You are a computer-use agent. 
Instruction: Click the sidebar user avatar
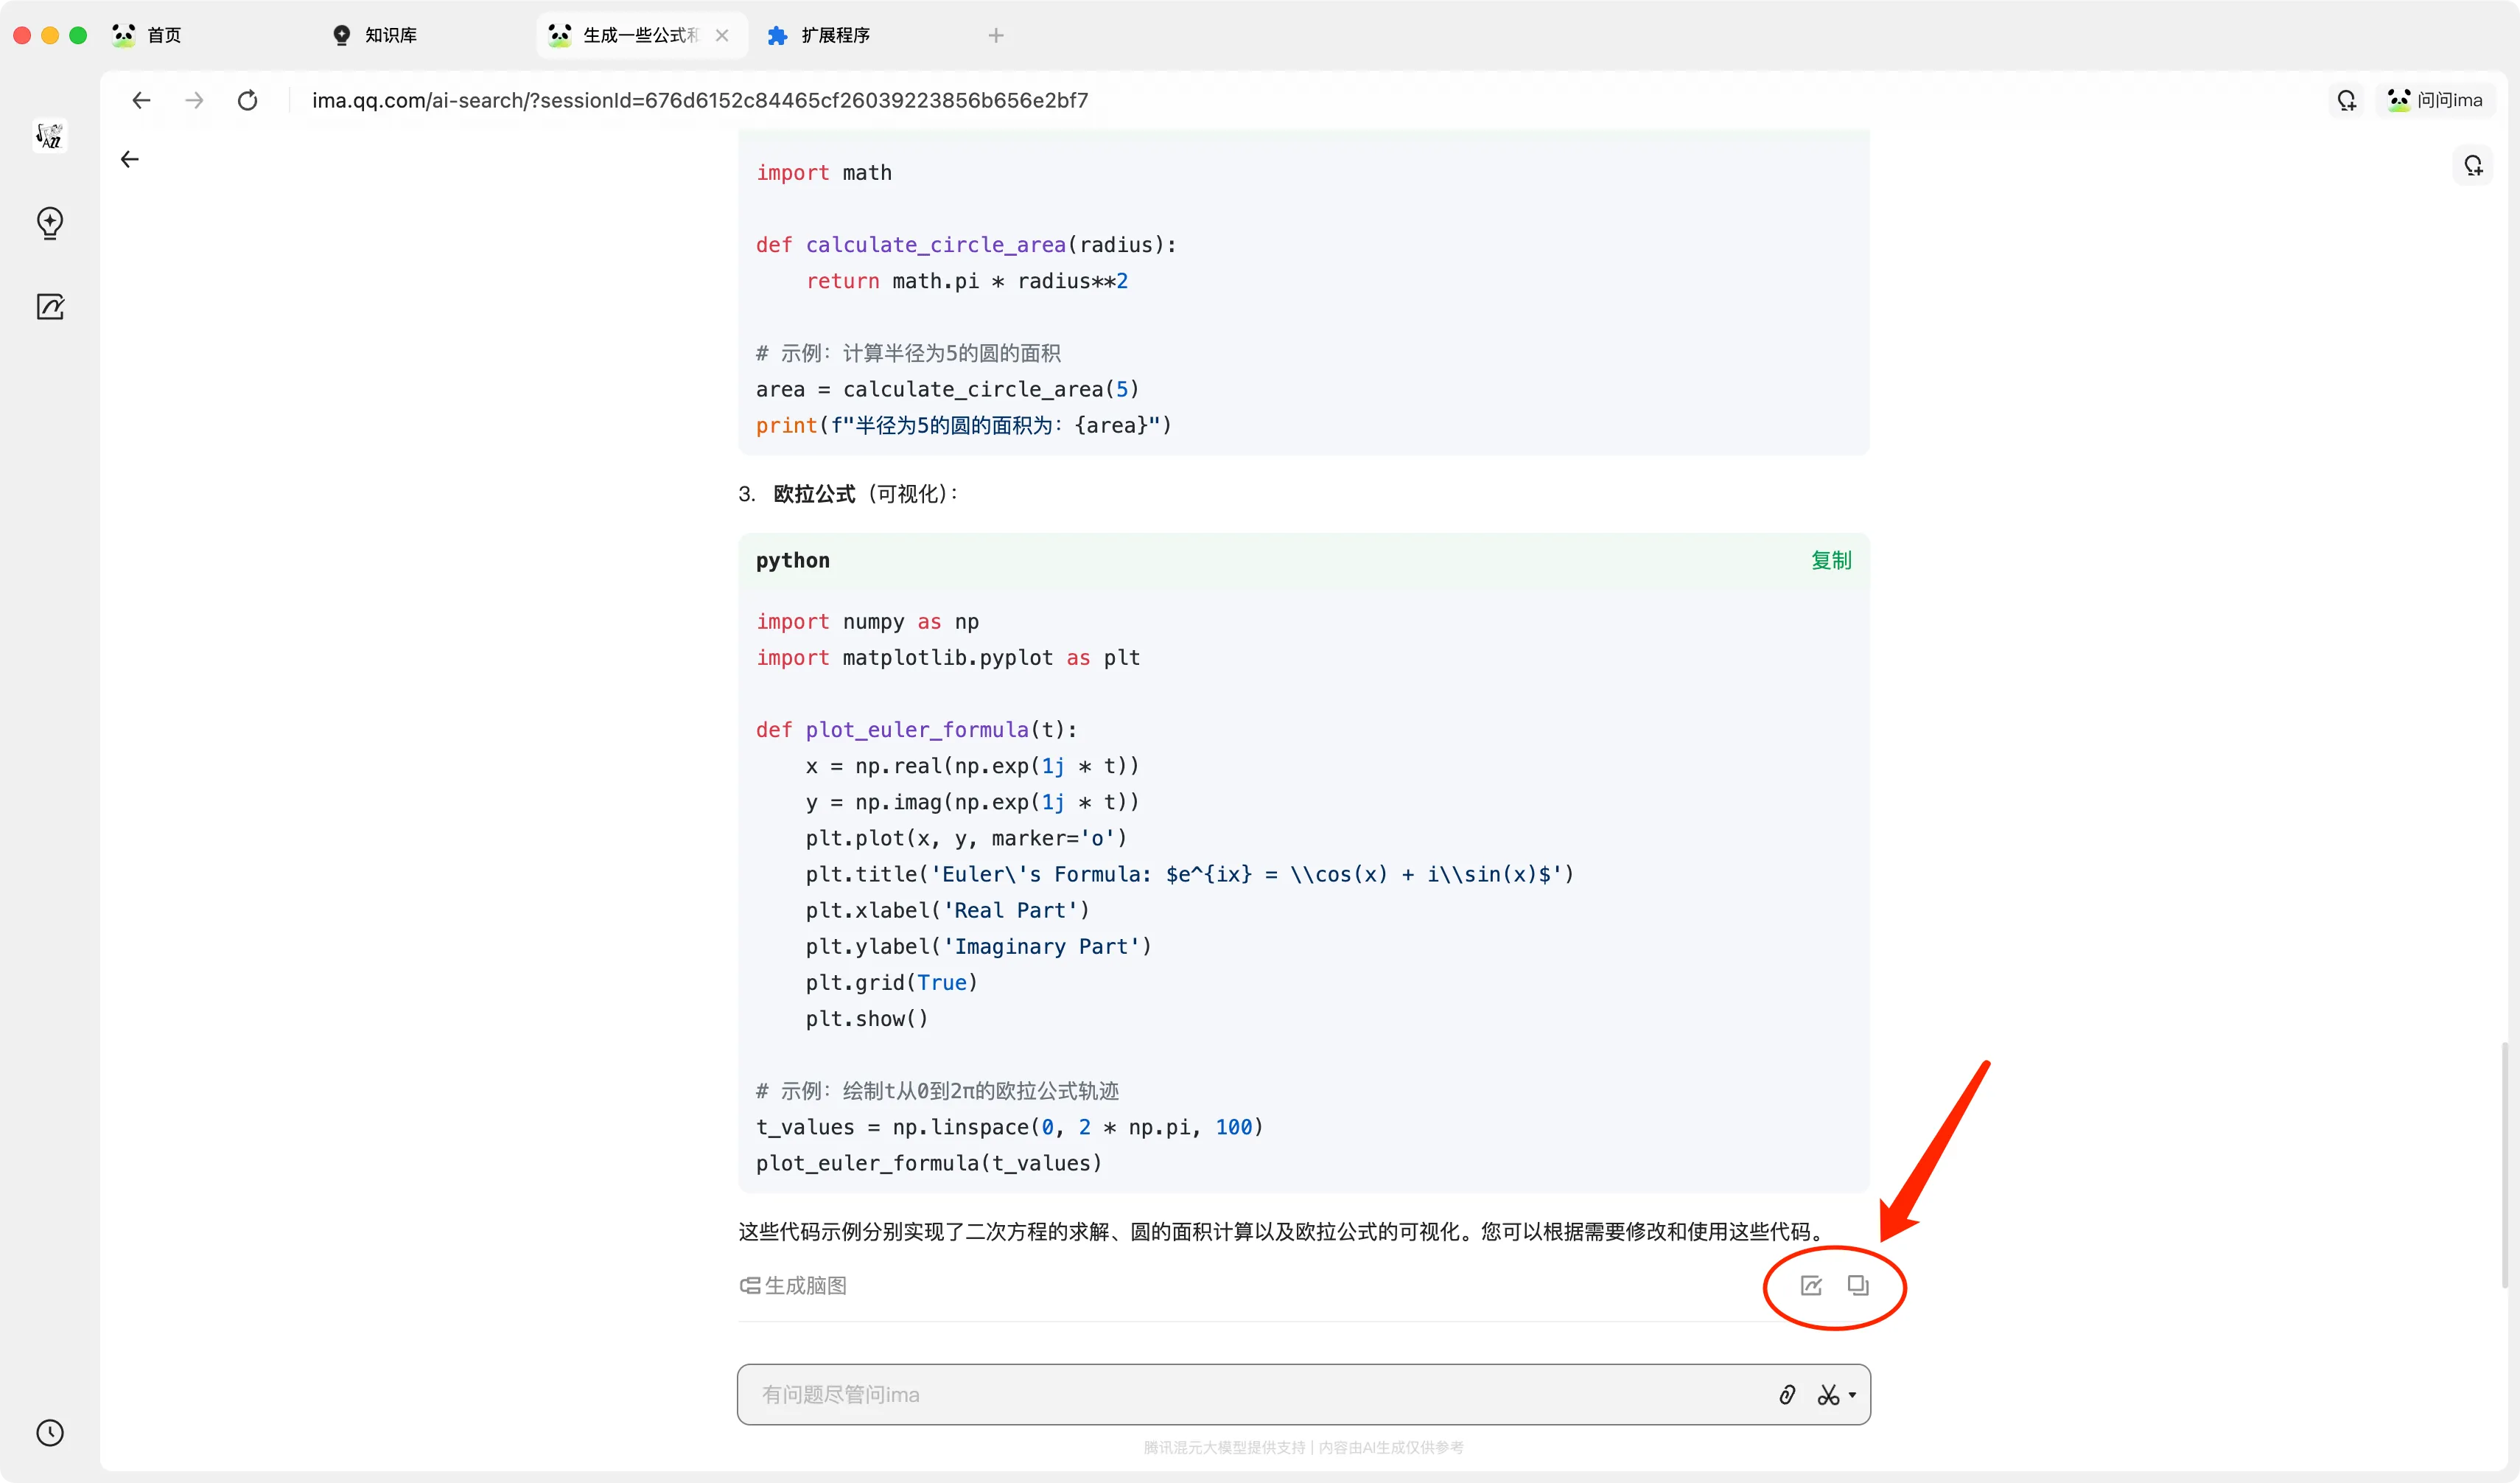pos(50,135)
